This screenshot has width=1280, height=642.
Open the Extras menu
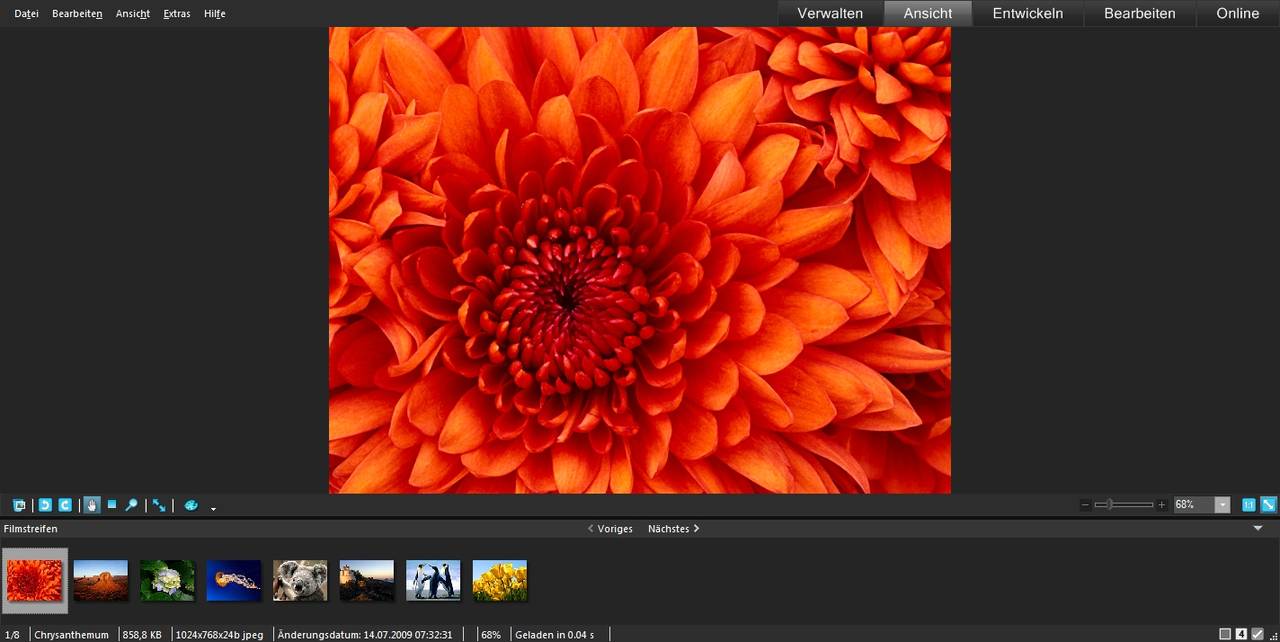pyautogui.click(x=177, y=14)
